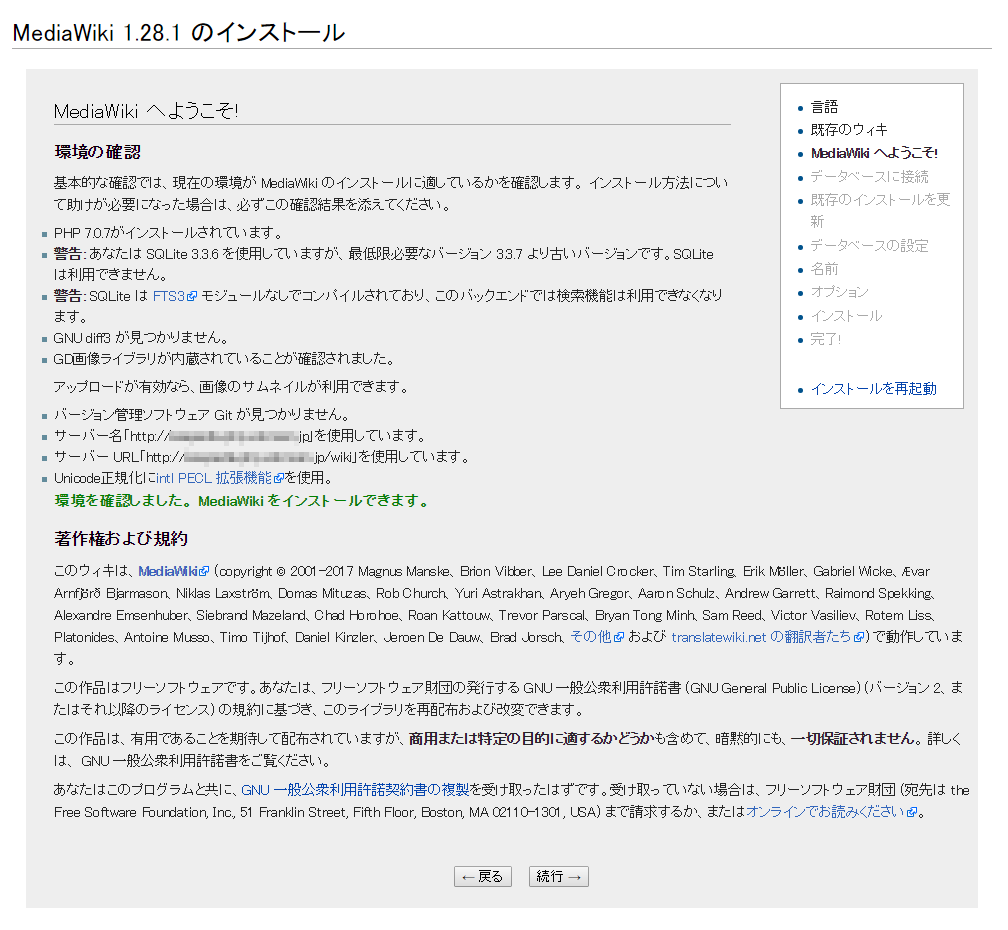The image size is (1008, 930).
Task: Click the page title MediaWiki 1.28.1 のインストール
Action: pyautogui.click(x=179, y=33)
